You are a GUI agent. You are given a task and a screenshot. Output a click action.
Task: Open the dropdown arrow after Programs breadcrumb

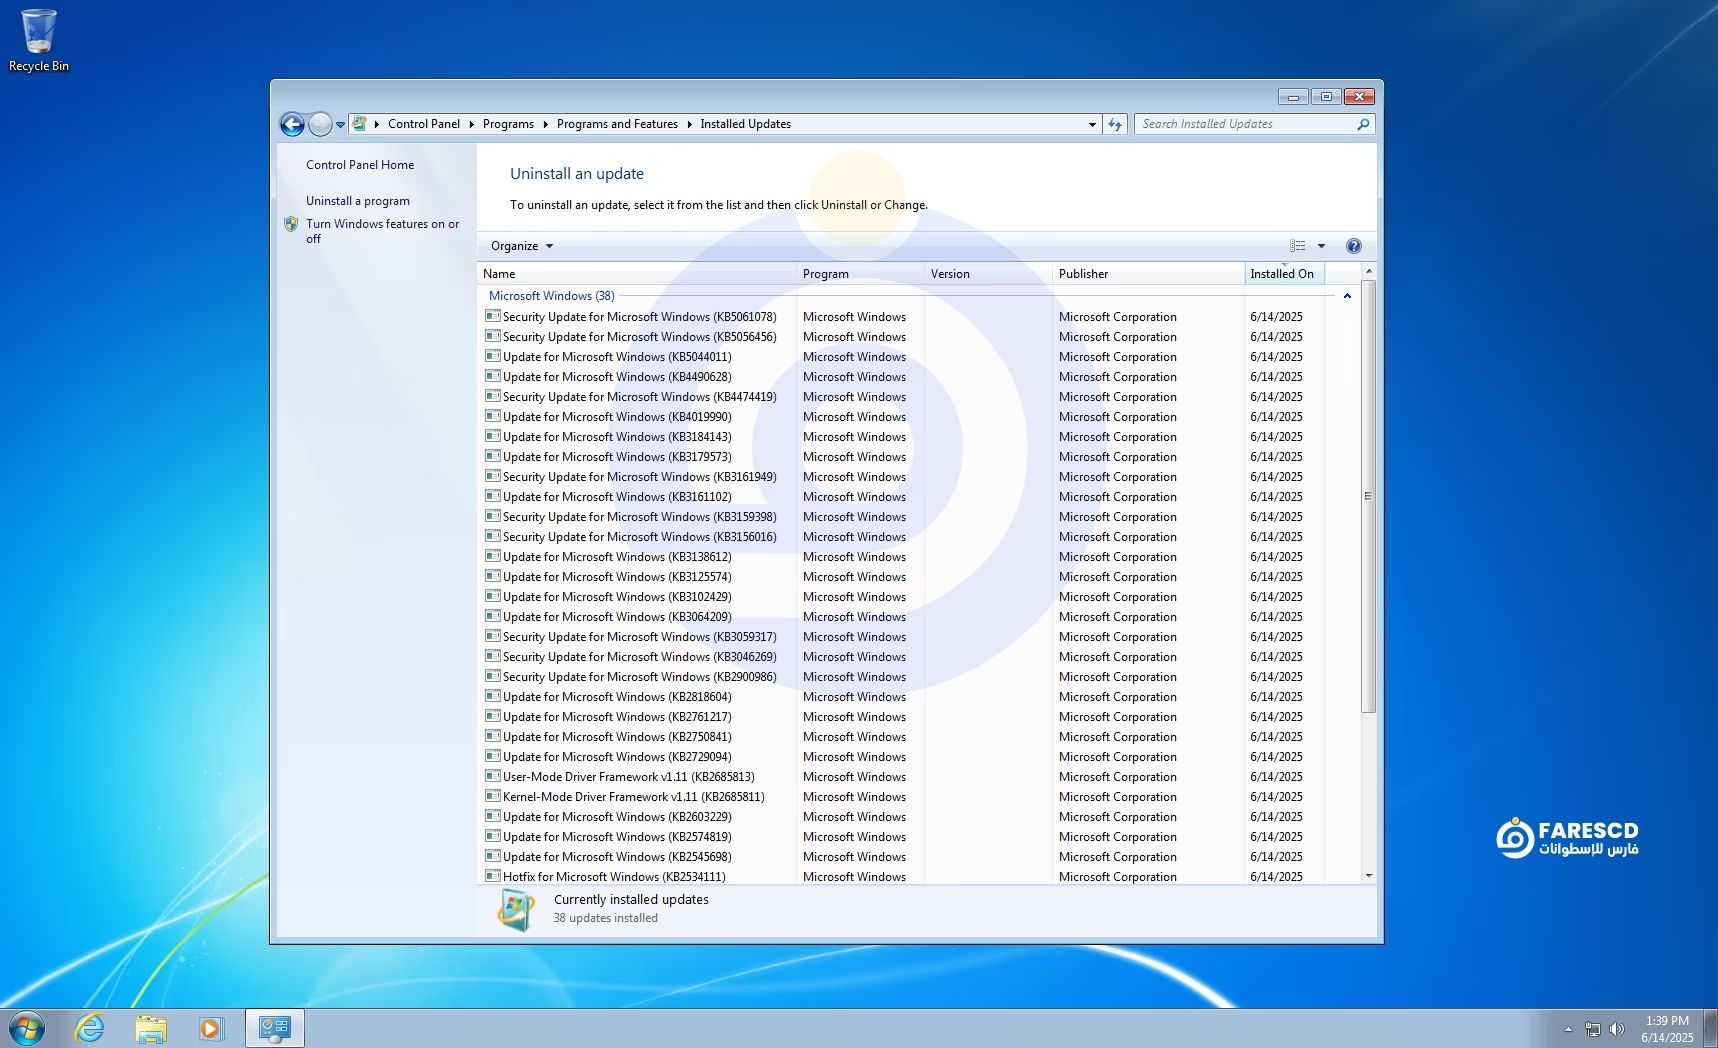pyautogui.click(x=545, y=124)
